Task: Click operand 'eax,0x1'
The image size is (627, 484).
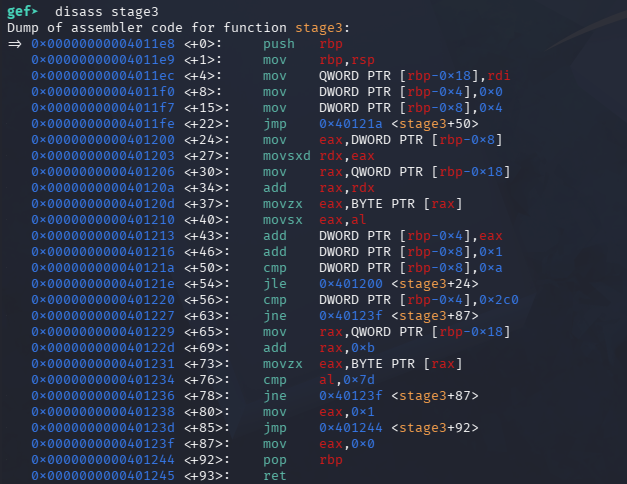Action: point(347,412)
